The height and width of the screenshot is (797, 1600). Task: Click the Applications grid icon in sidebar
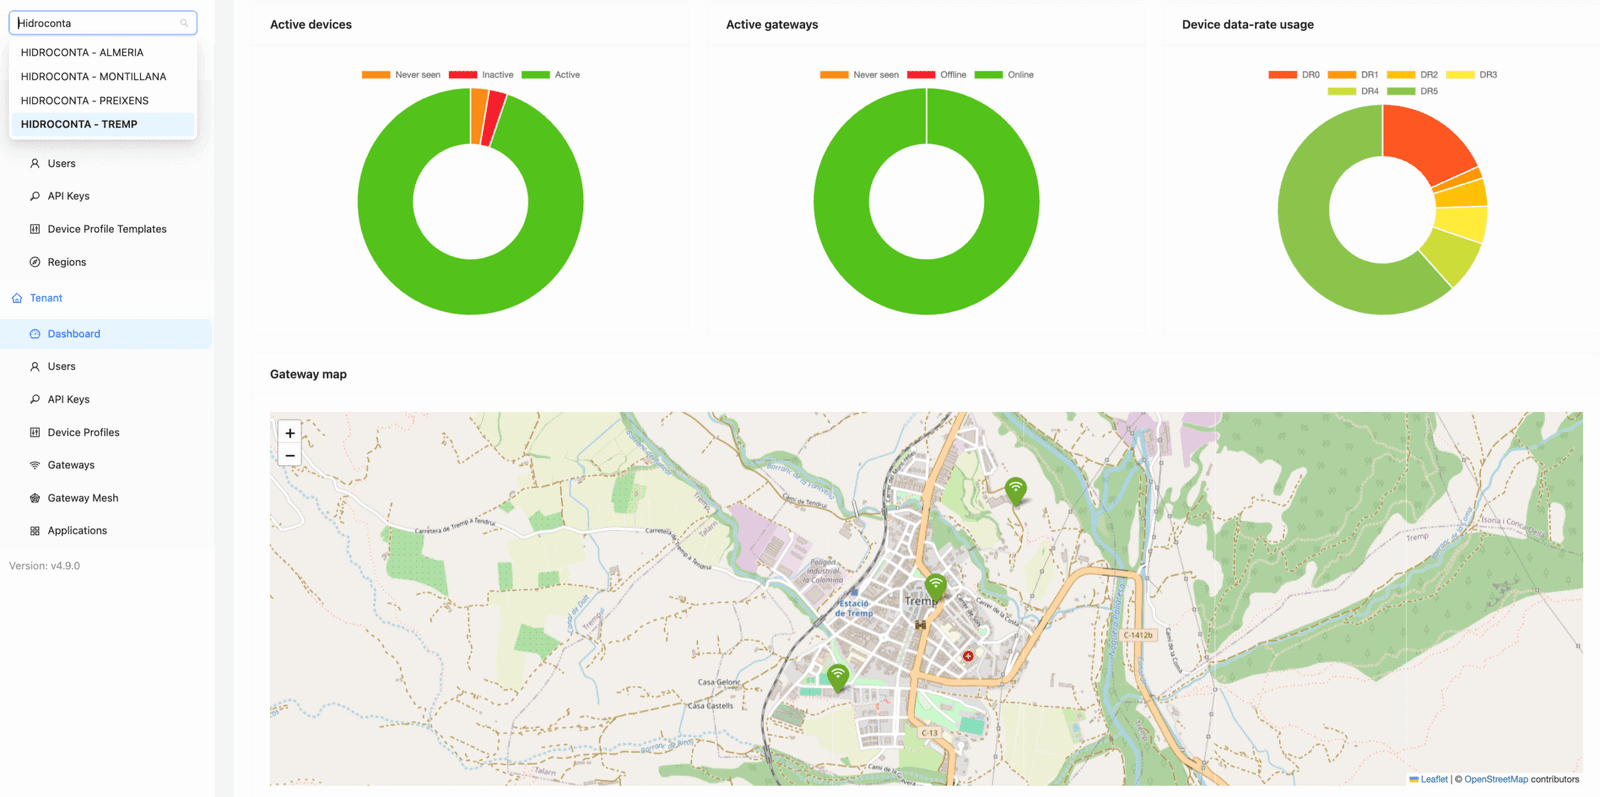(35, 531)
